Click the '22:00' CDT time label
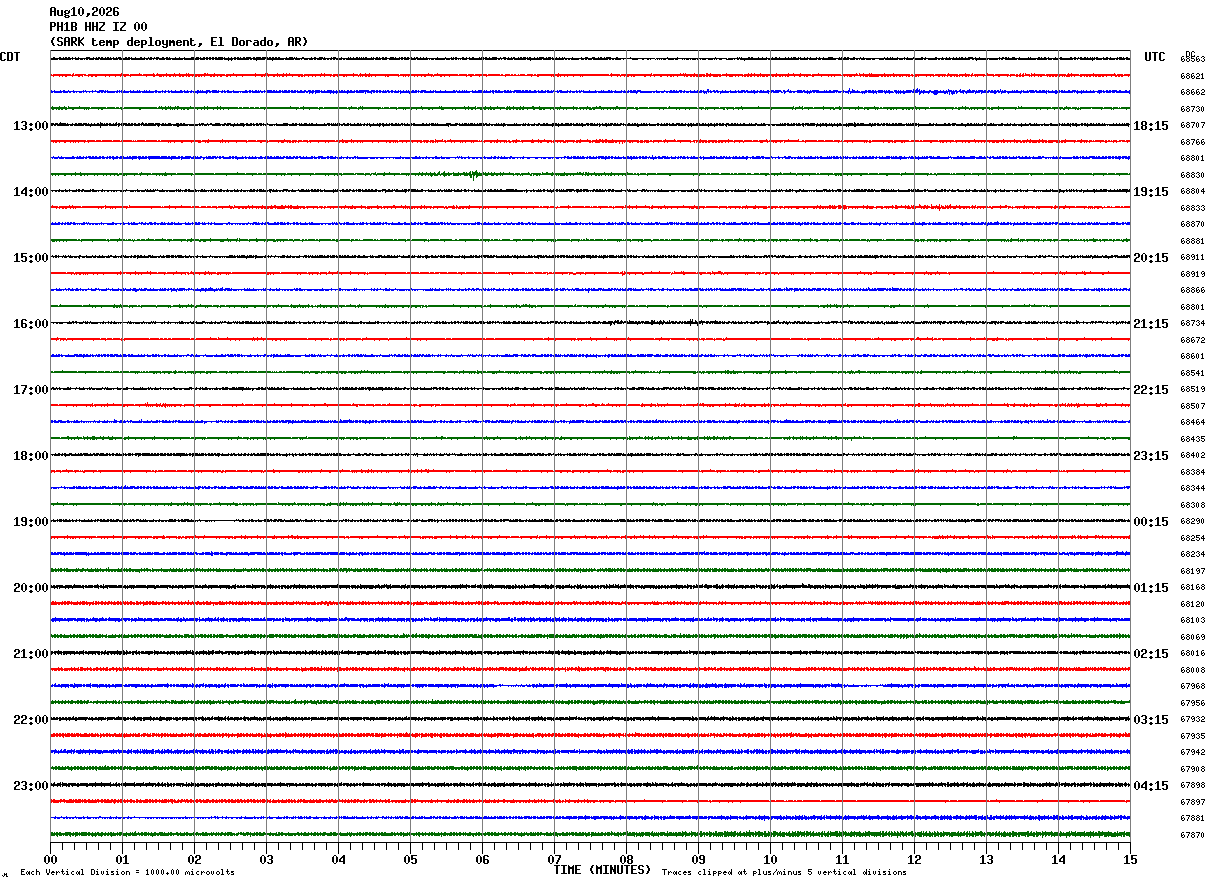The height and width of the screenshot is (886, 1210). (x=31, y=720)
